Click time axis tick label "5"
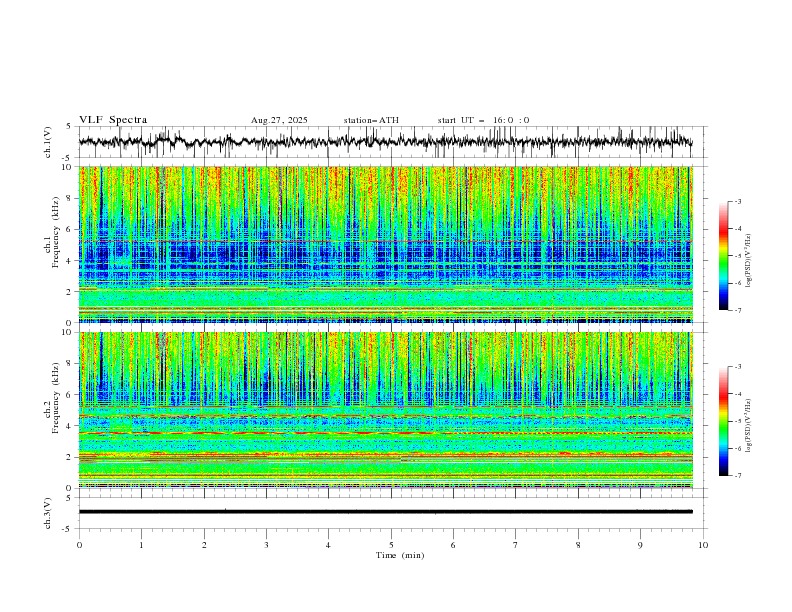Viewport: 792px width, 612px height. click(x=391, y=545)
